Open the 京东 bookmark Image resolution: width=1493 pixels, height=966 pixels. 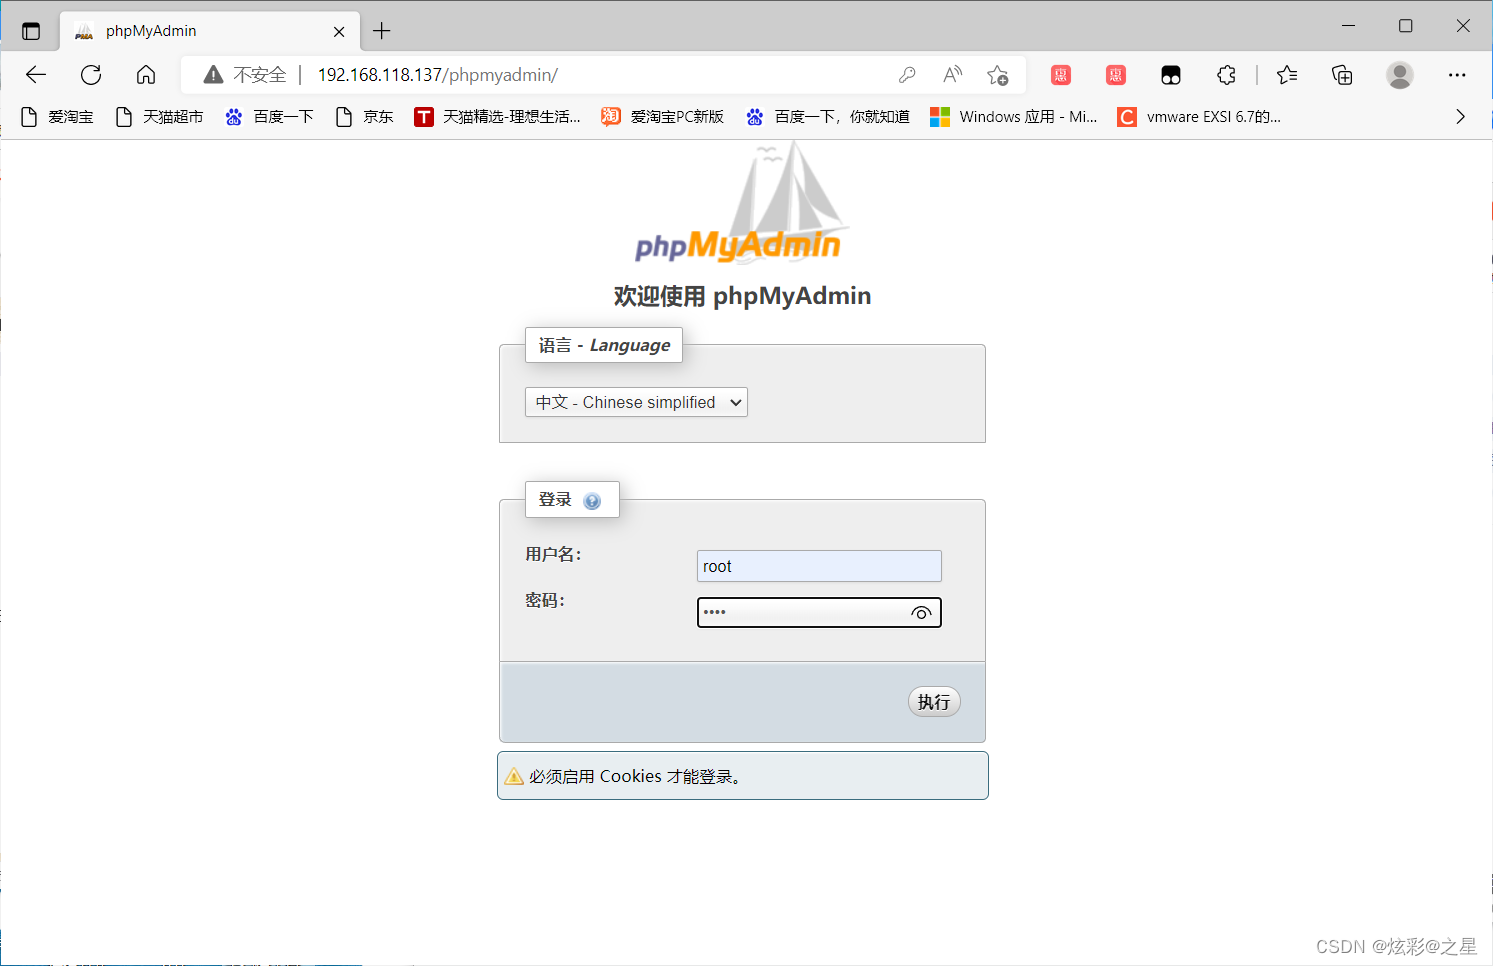364,116
